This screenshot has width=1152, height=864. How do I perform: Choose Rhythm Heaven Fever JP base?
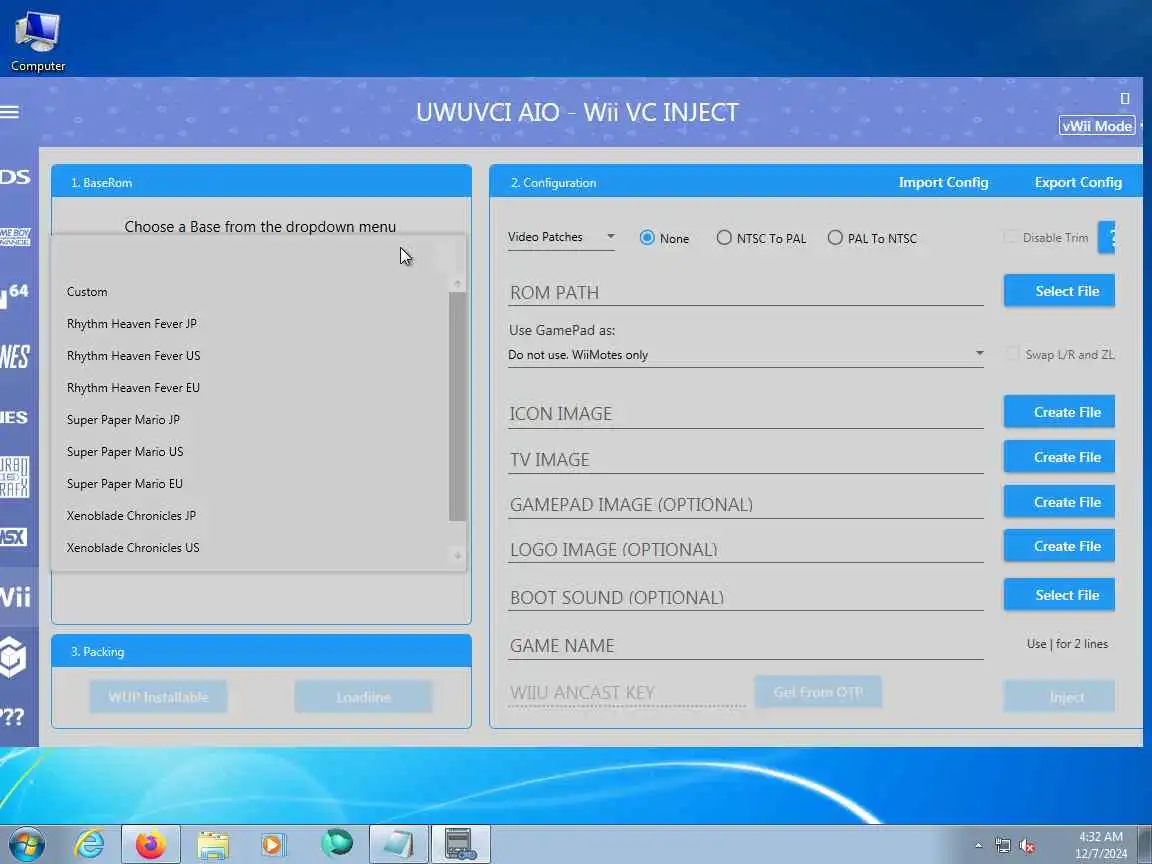(x=251, y=324)
